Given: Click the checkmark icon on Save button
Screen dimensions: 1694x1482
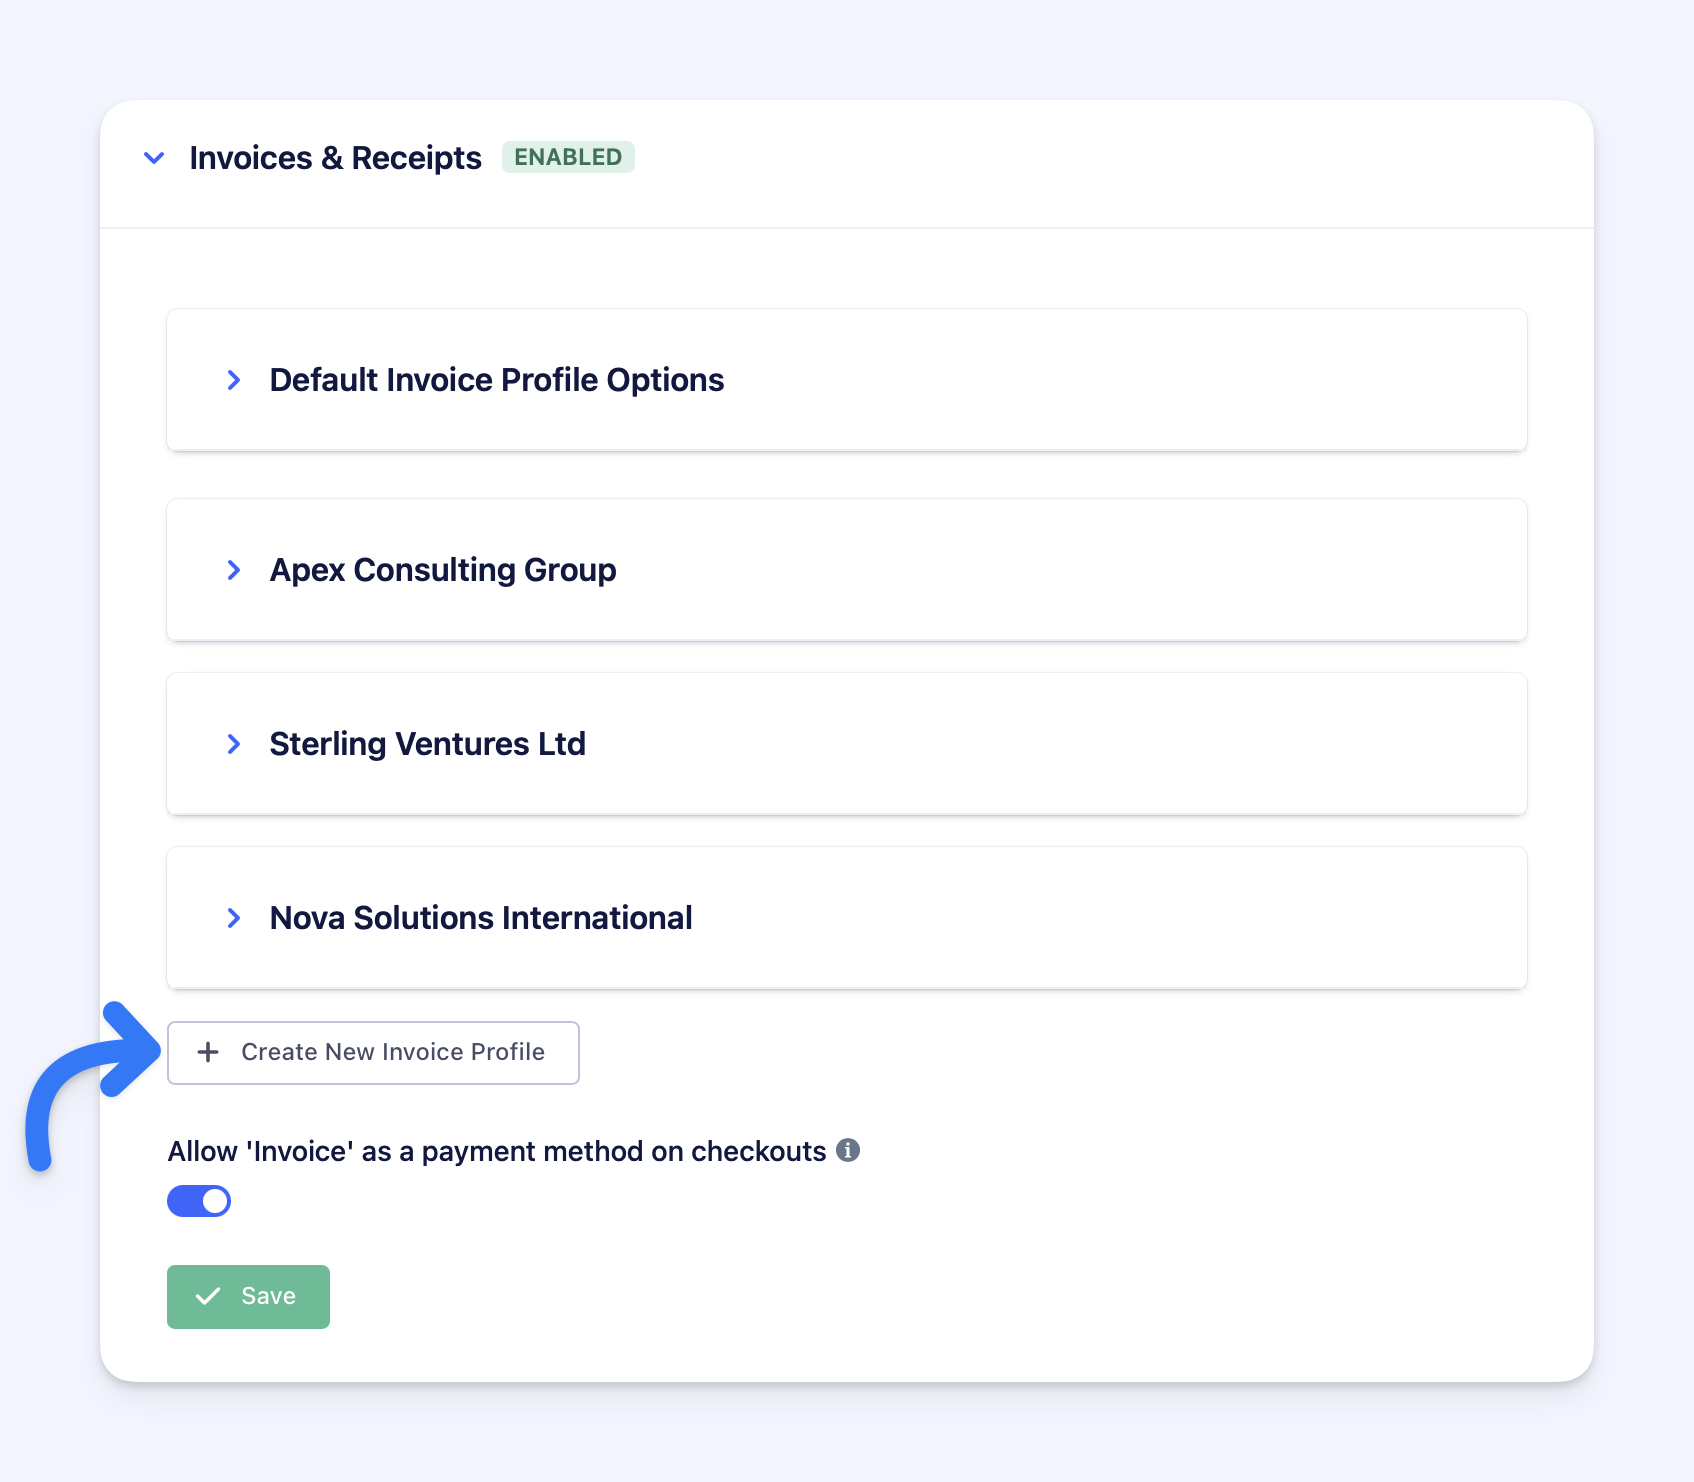Looking at the screenshot, I should point(208,1297).
